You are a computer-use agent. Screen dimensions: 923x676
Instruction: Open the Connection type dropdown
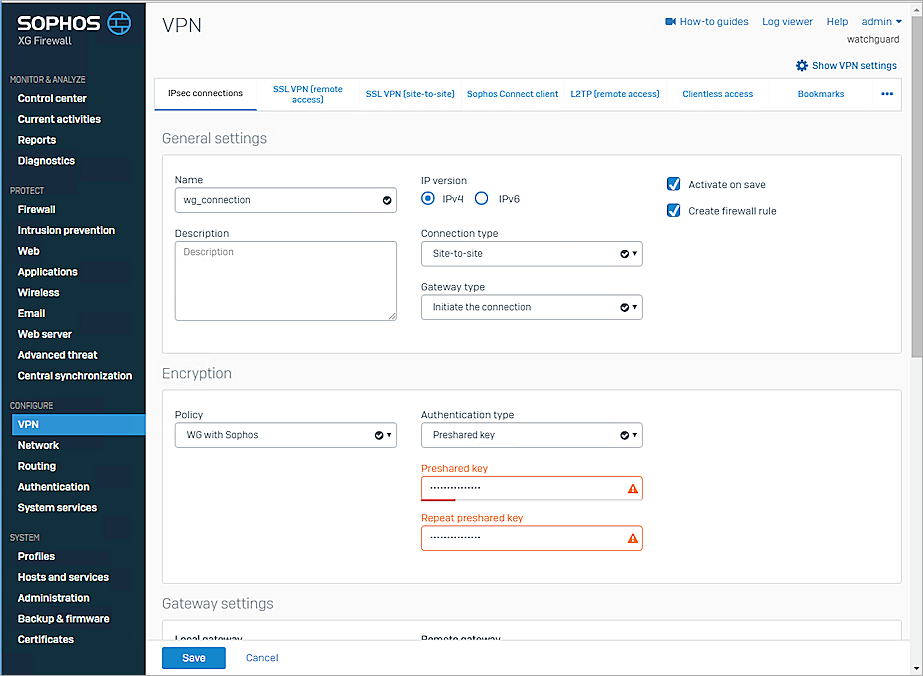tap(531, 254)
